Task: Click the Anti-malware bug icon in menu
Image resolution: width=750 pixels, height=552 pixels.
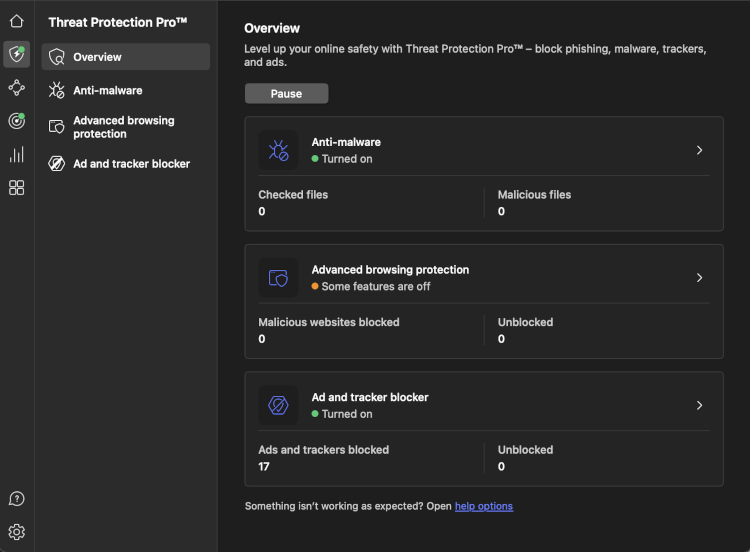Action: (56, 90)
